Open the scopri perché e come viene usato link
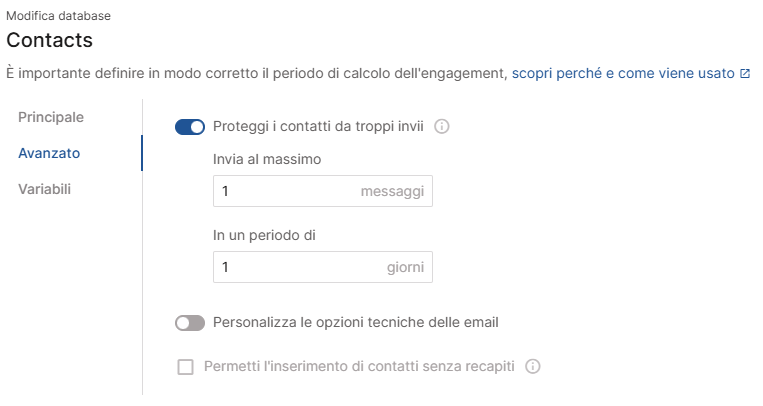Viewport: 763px width, 406px height. 623,74
